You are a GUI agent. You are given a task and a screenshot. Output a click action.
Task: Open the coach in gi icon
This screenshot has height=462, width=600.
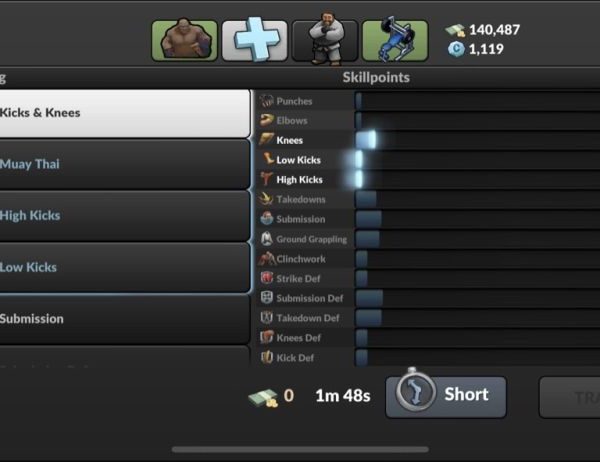coord(325,39)
